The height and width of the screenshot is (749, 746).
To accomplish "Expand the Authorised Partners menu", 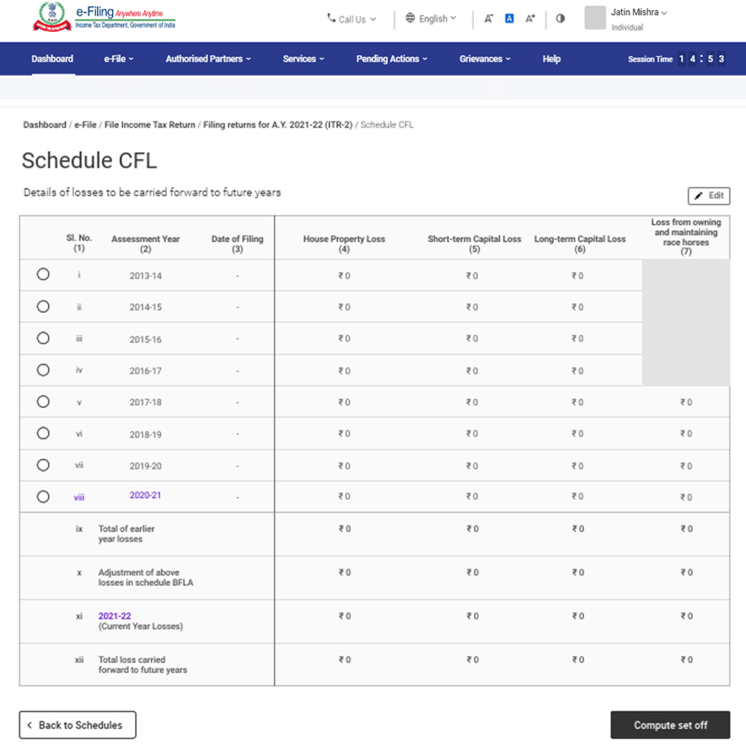I will [208, 59].
